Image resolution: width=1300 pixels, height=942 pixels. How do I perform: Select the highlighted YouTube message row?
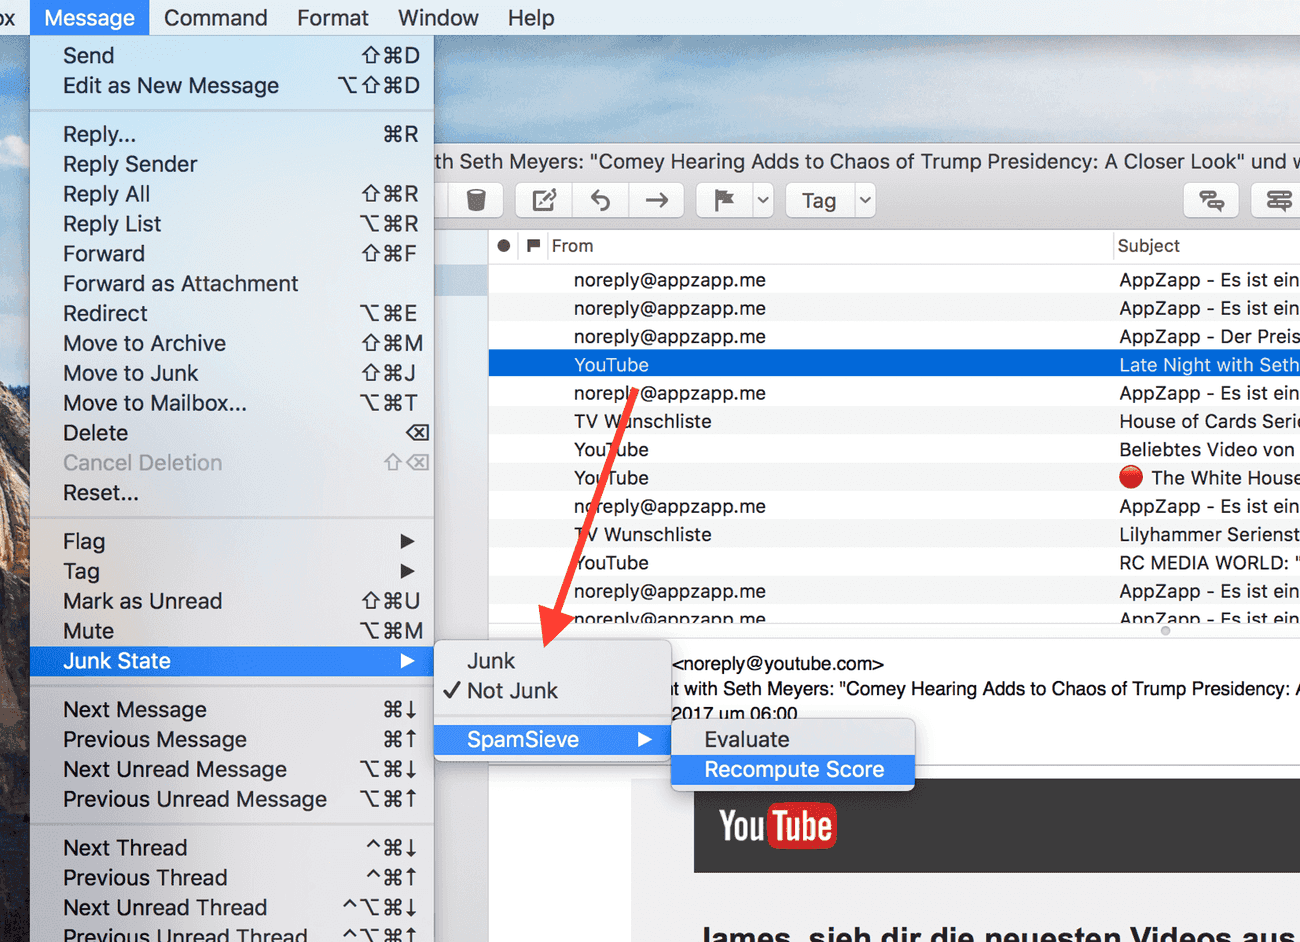pos(894,365)
